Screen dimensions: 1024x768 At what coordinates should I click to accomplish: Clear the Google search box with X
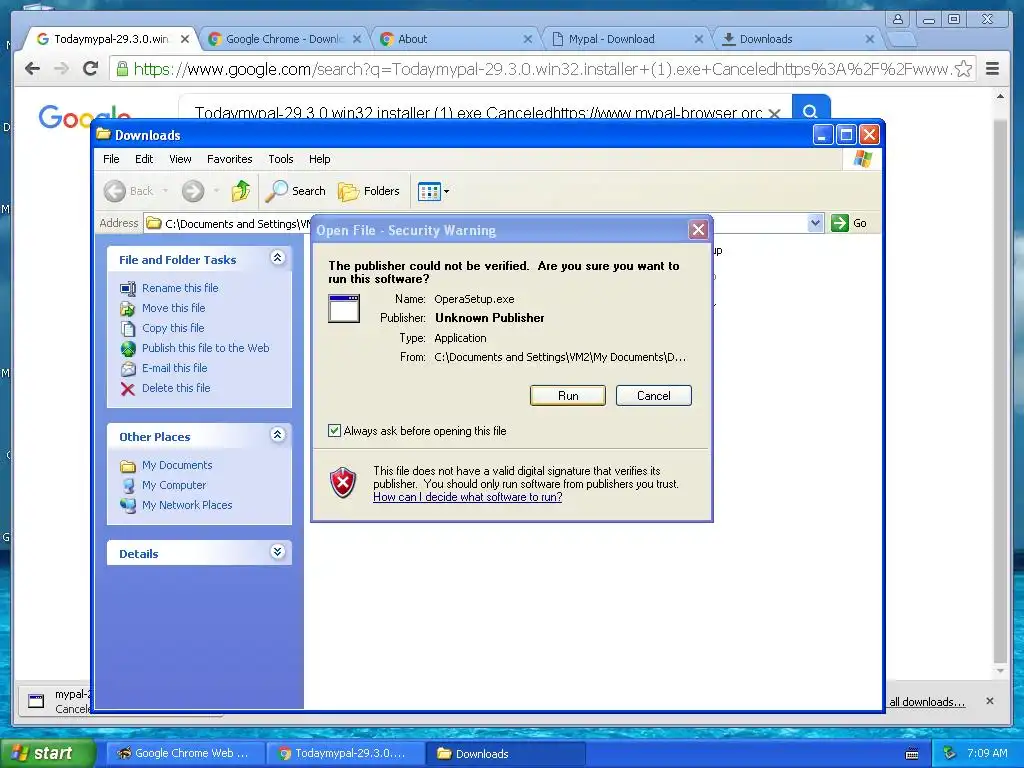(x=775, y=113)
